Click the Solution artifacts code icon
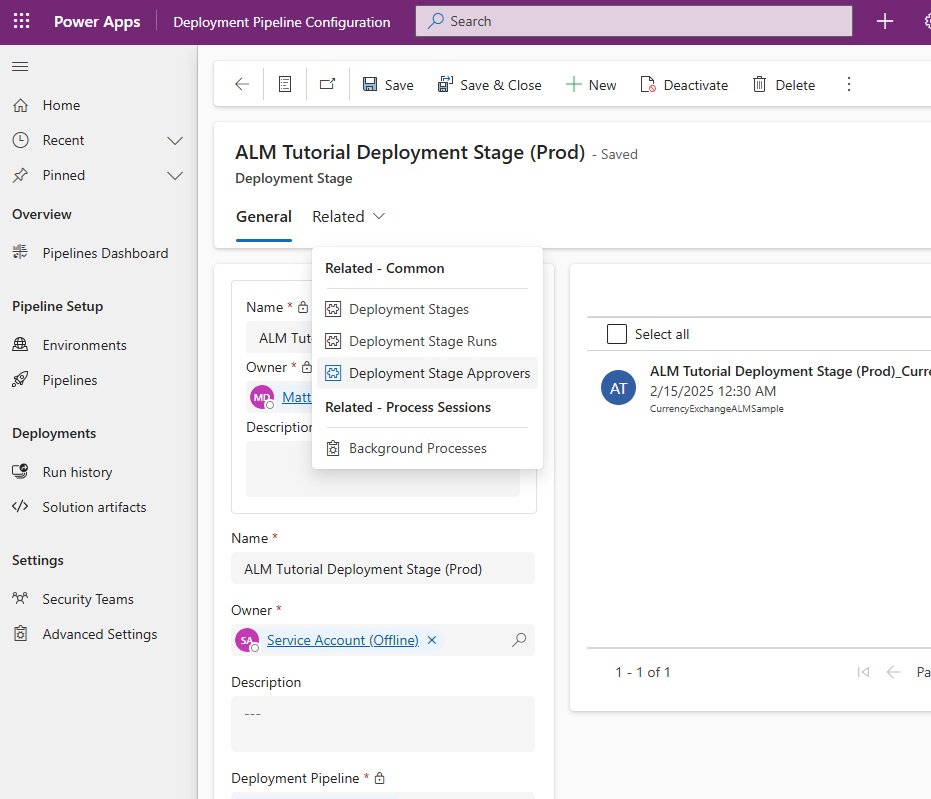Screen dimensions: 931x799 20,506
